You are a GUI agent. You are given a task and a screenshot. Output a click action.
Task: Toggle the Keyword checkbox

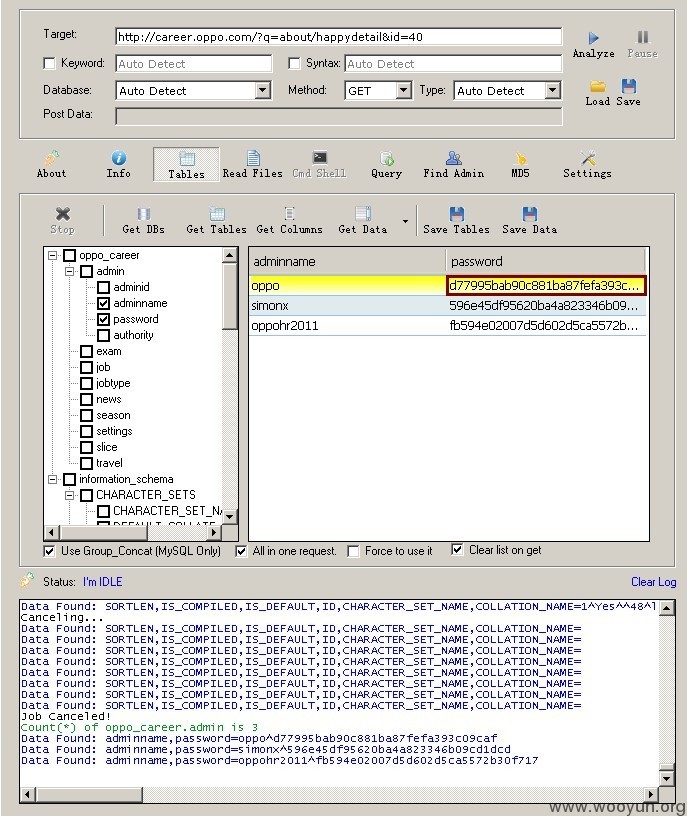[49, 63]
